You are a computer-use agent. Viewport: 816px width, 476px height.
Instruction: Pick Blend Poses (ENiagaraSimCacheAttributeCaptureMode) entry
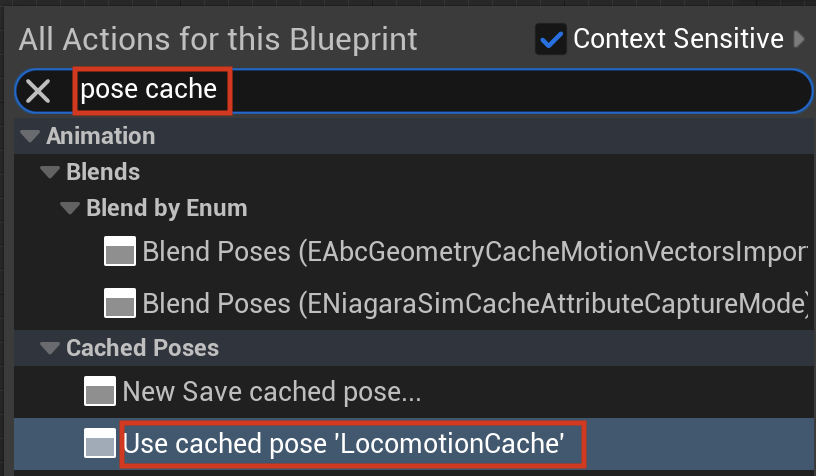(414, 303)
